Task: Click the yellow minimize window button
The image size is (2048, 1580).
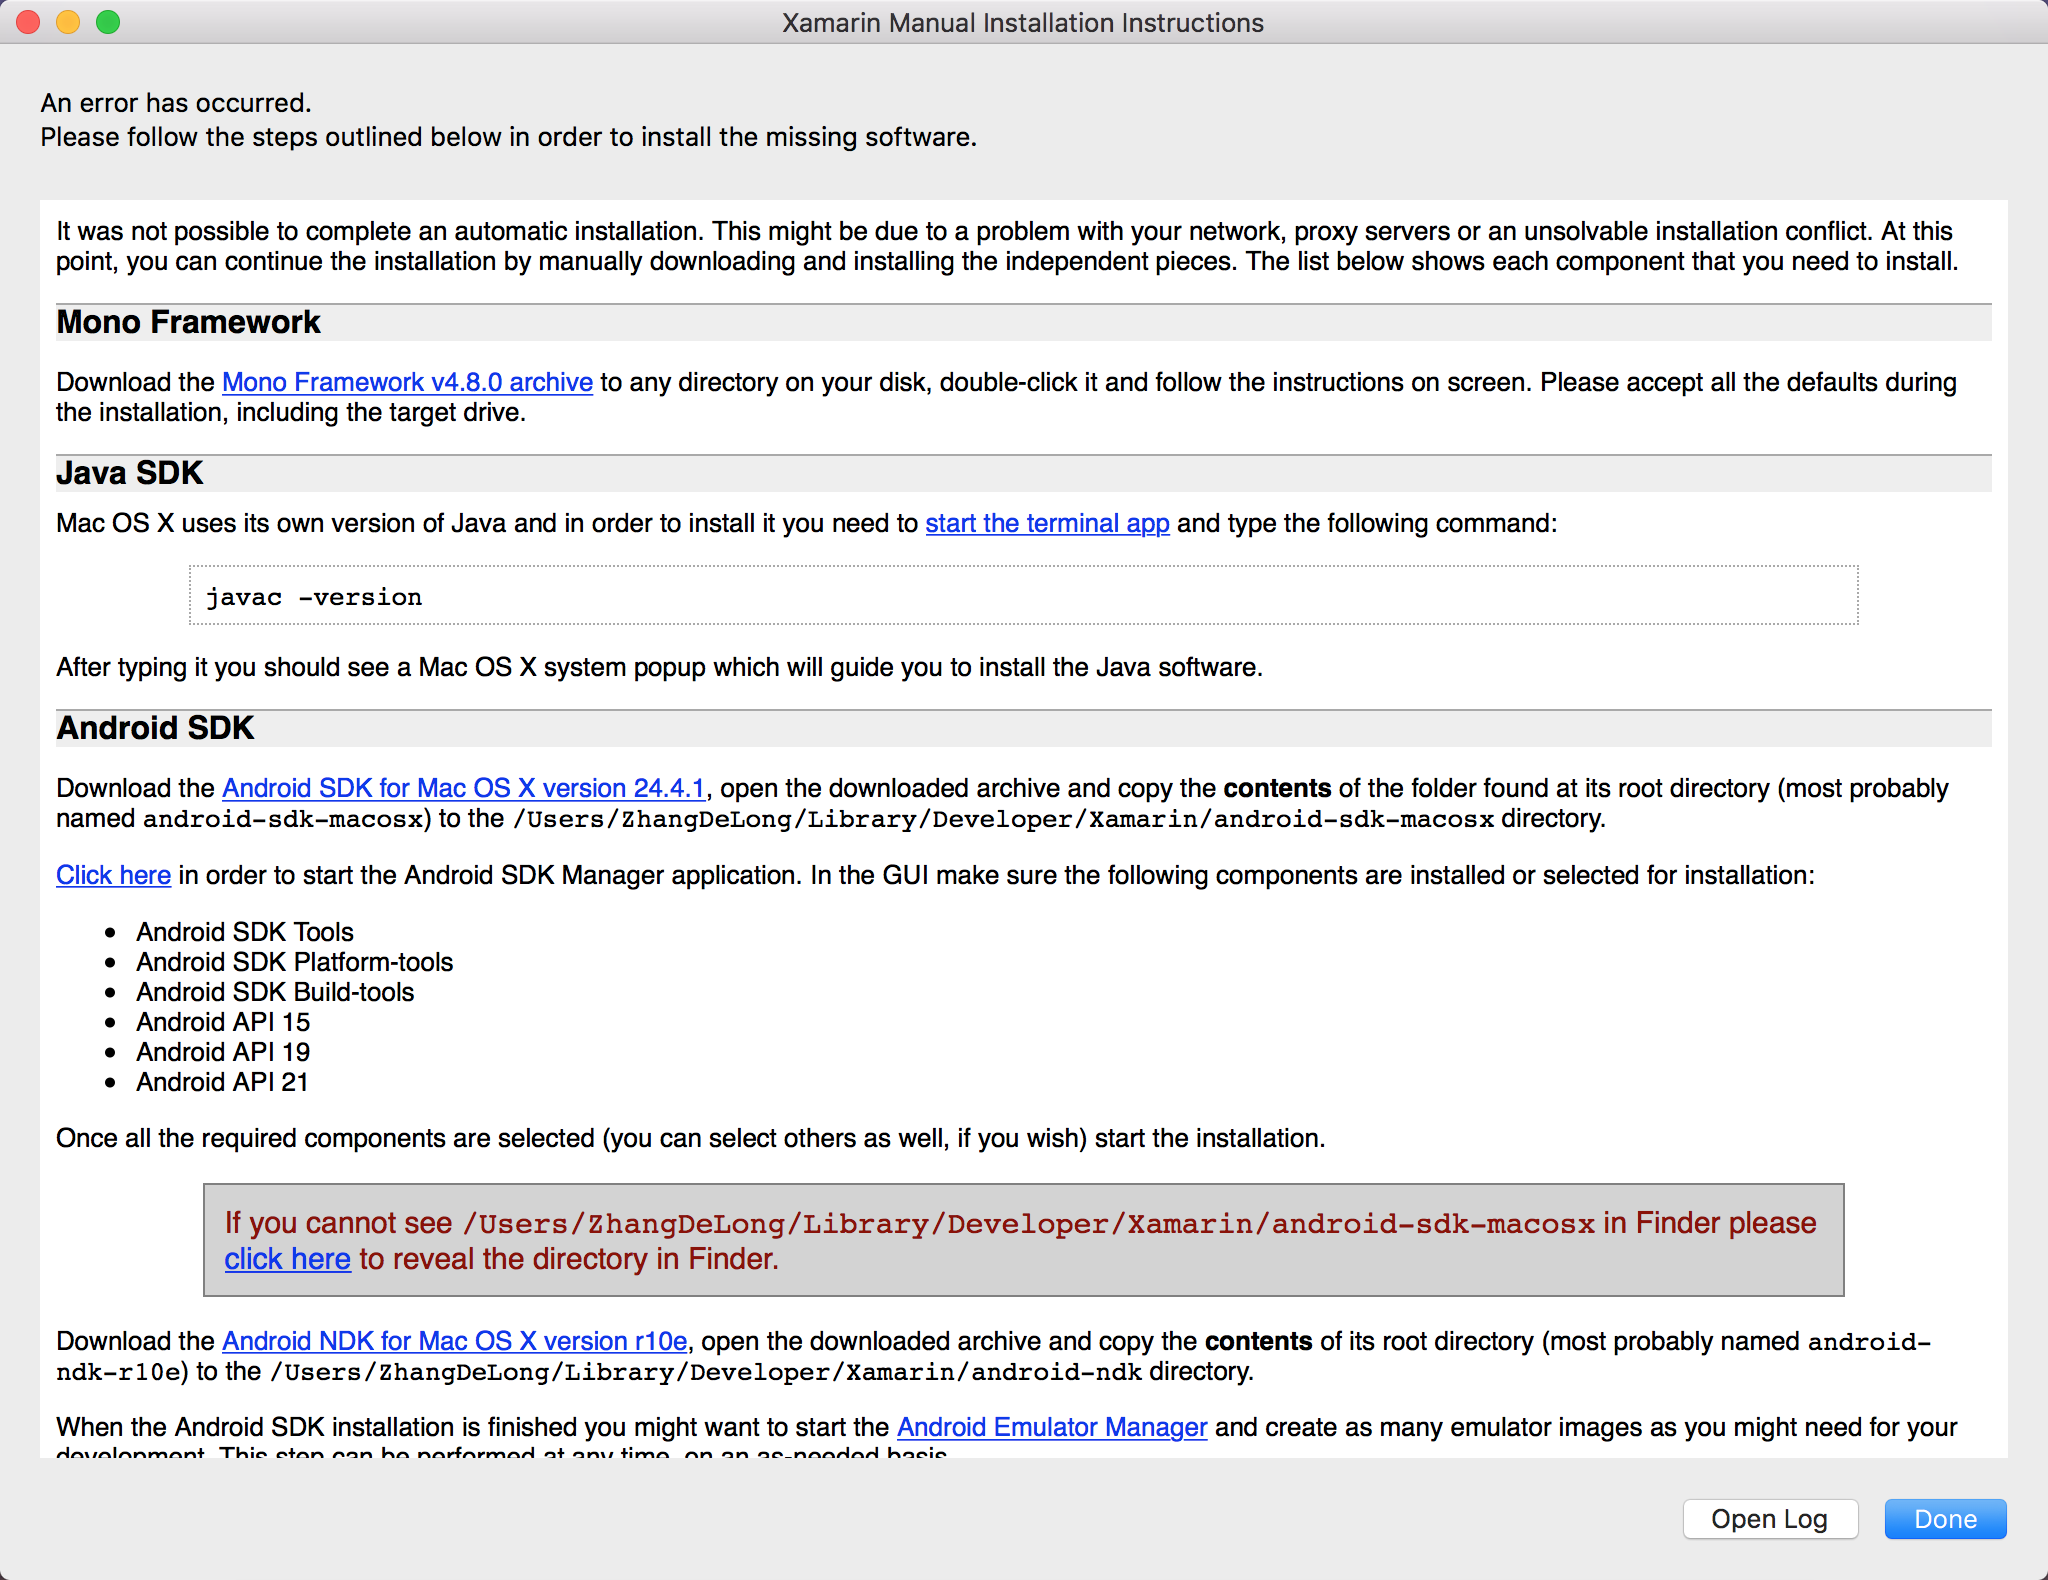Action: [68, 22]
